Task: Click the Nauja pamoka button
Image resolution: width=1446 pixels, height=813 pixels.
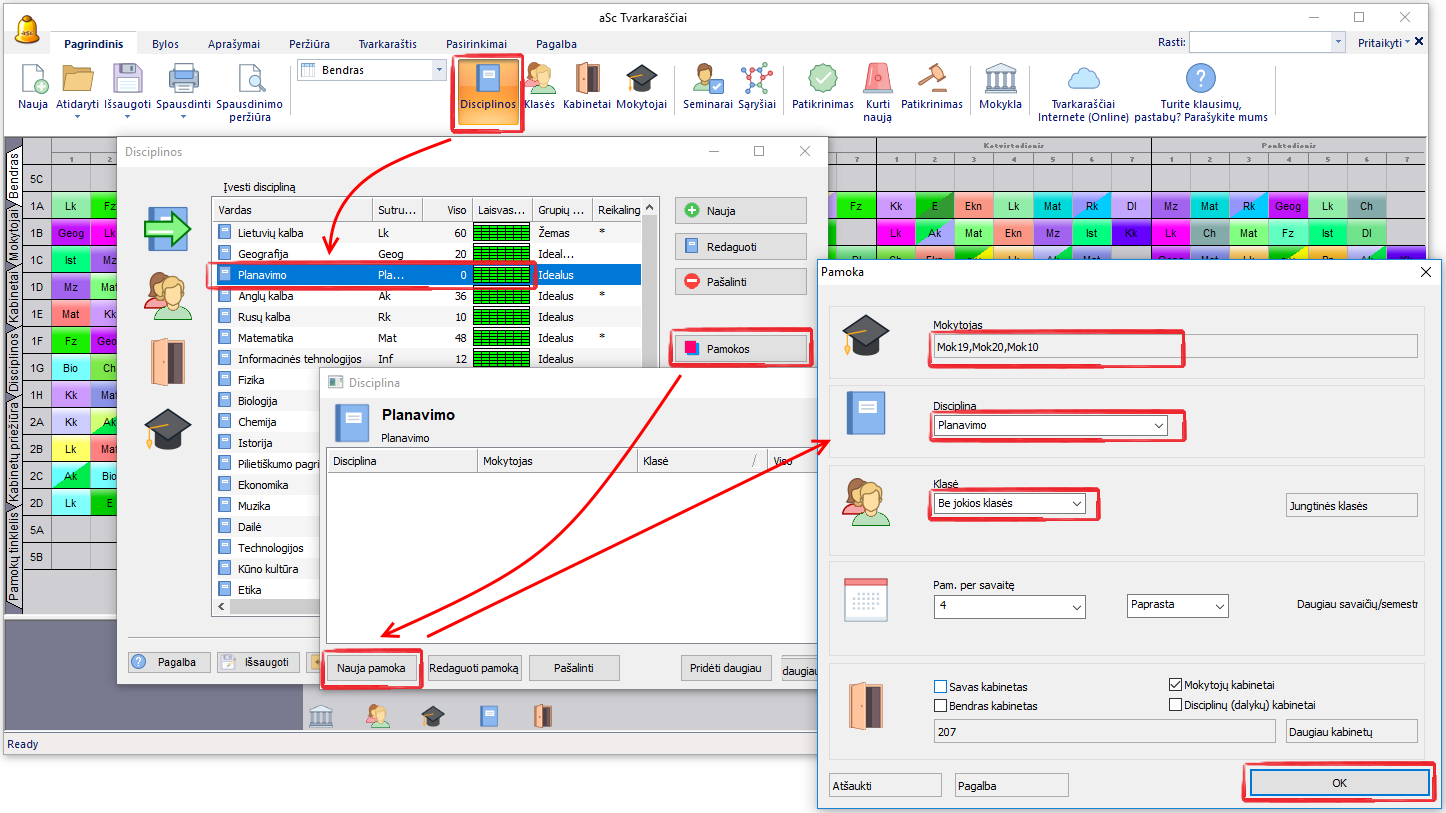Action: [x=371, y=669]
